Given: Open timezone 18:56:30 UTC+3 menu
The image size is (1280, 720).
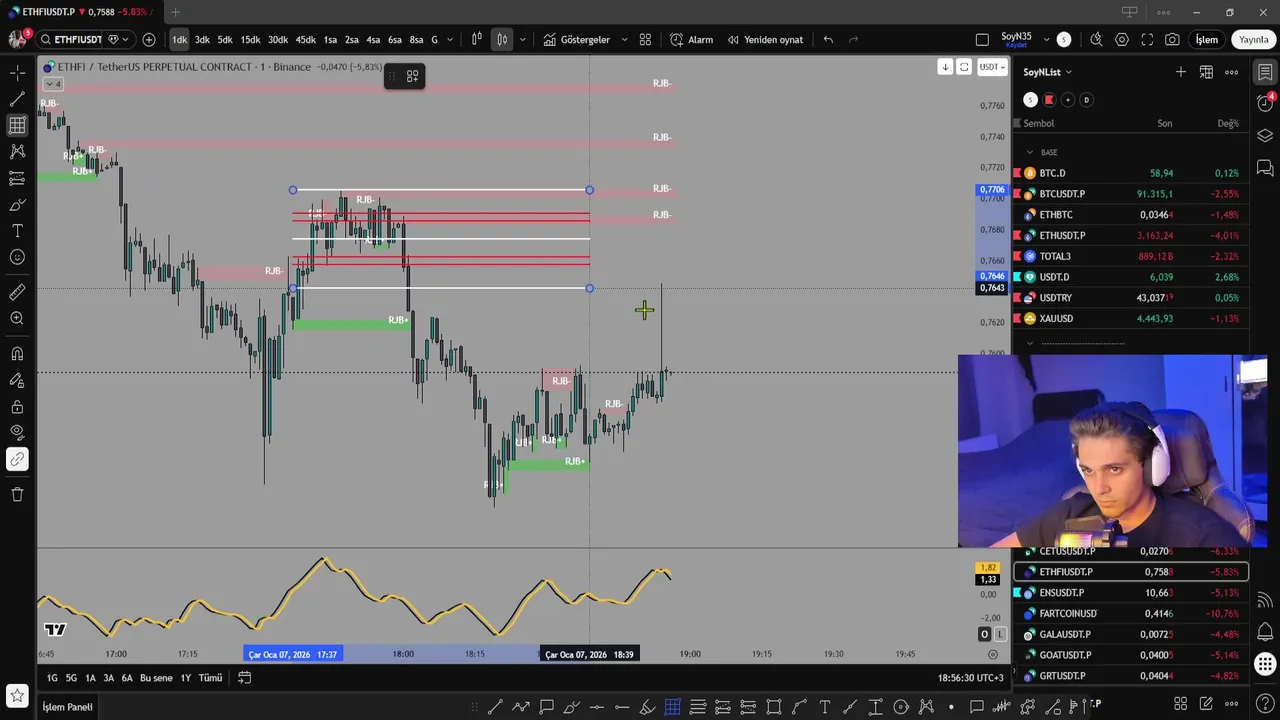Looking at the screenshot, I should coord(970,678).
